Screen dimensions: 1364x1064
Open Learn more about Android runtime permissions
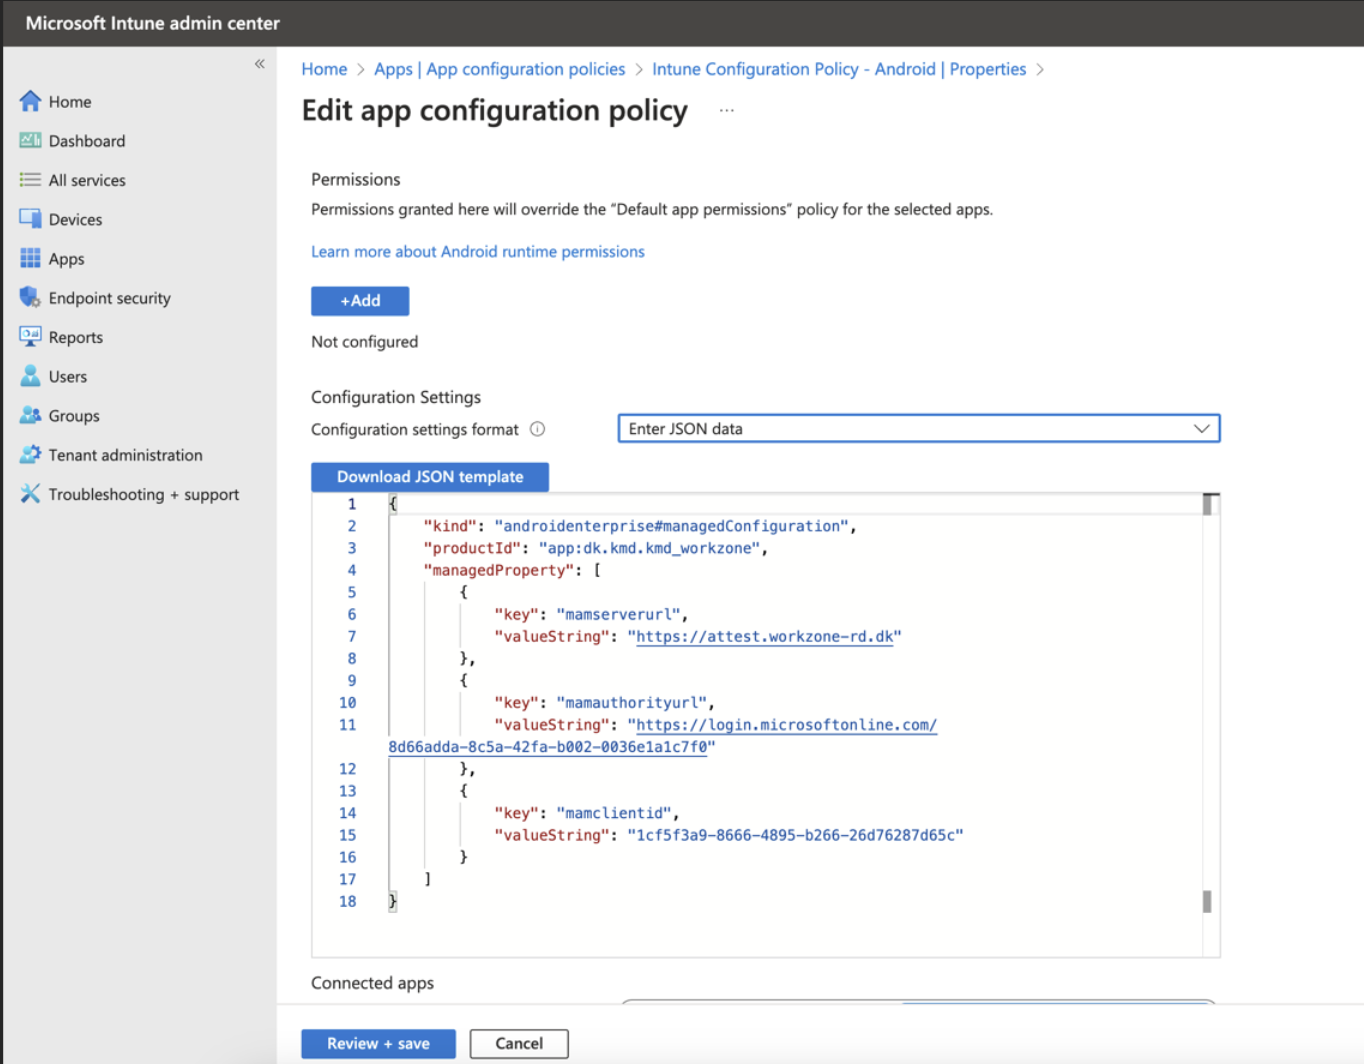pos(477,252)
